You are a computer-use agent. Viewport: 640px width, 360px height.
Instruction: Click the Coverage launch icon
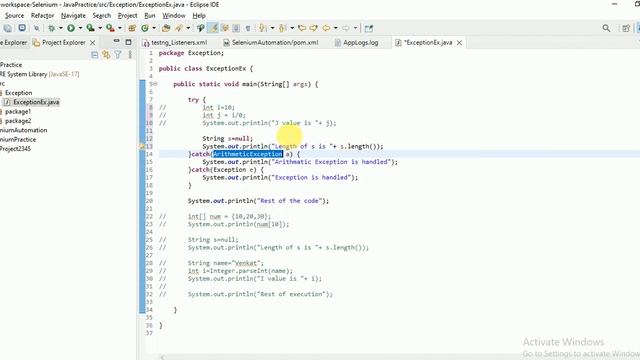point(90,28)
